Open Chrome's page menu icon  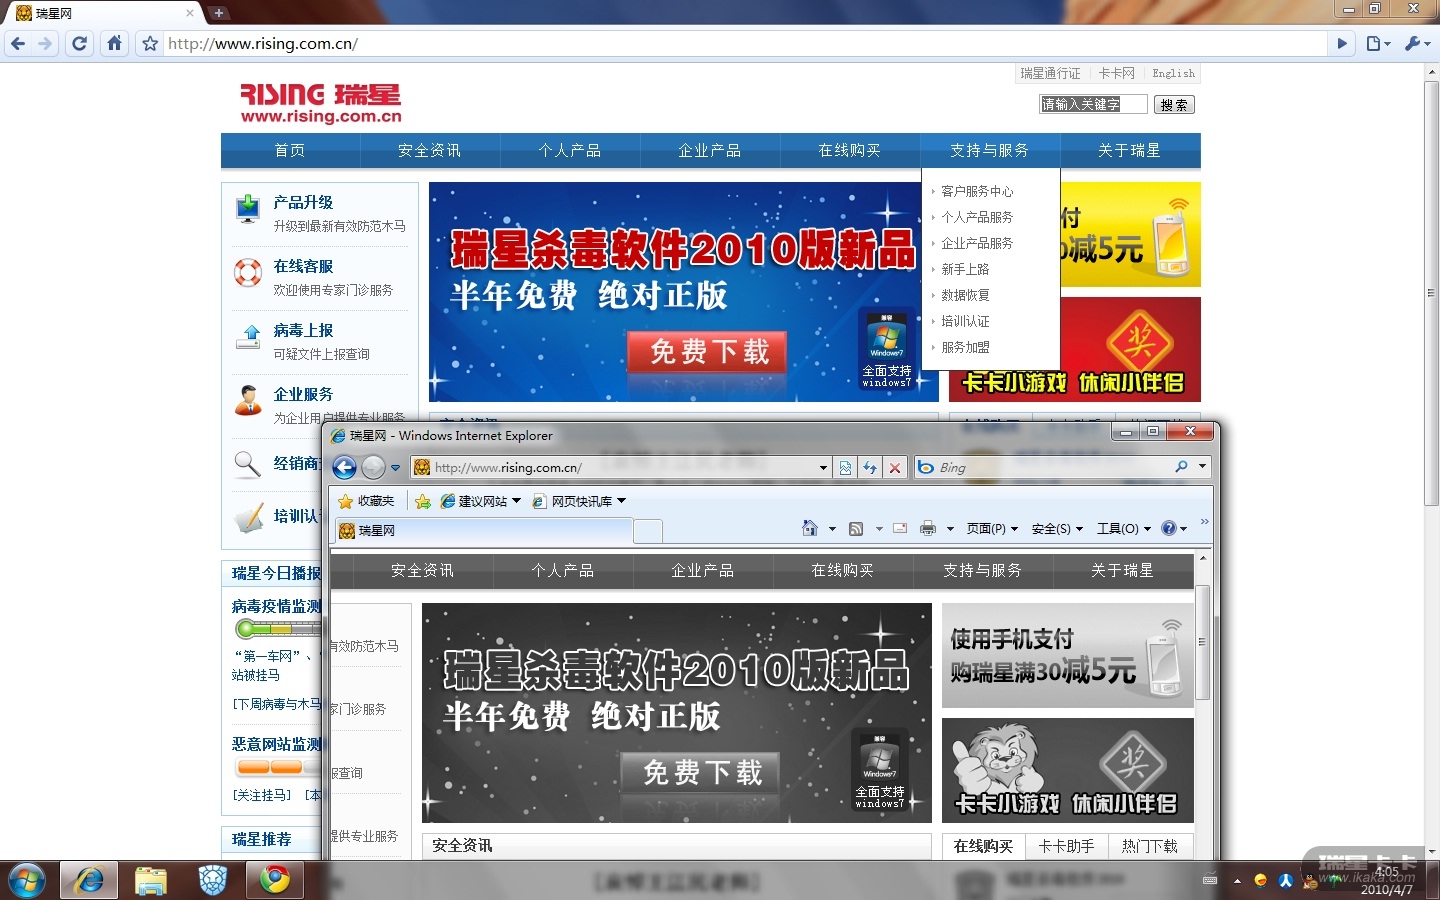pos(1378,43)
